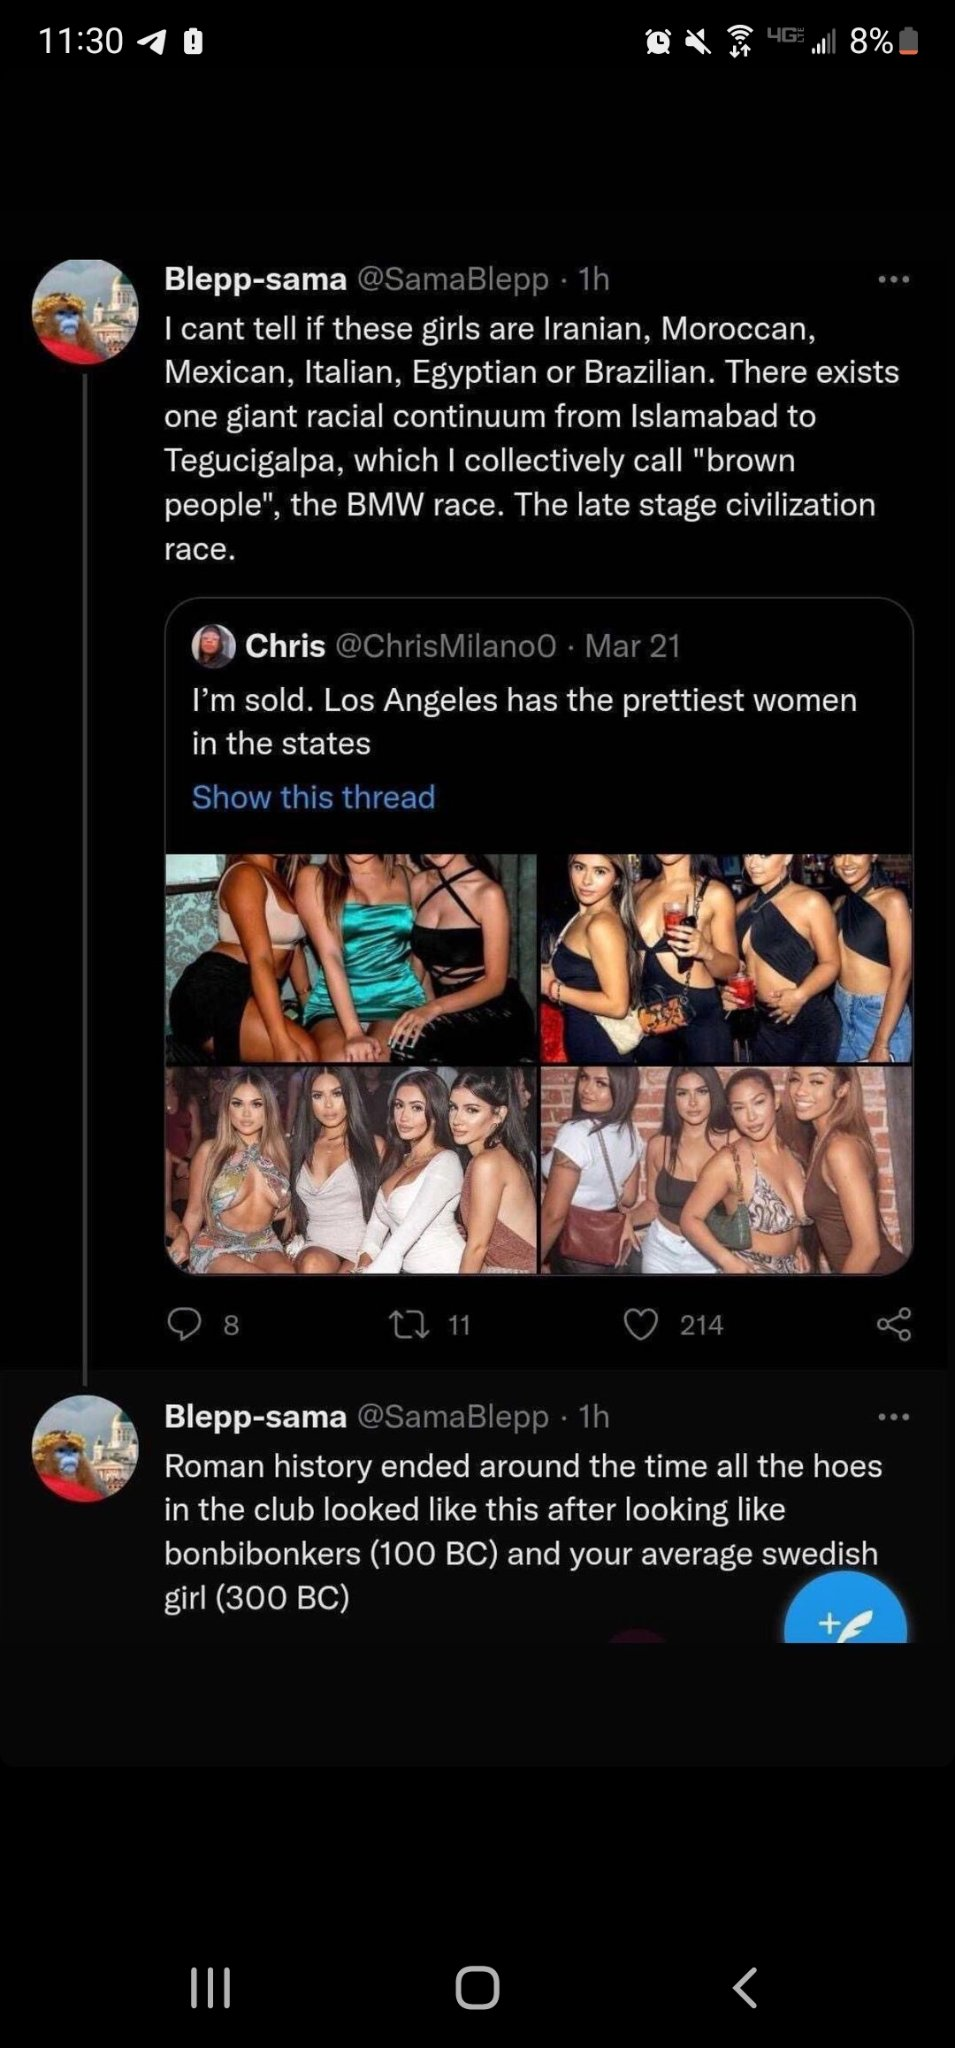955x2048 pixels.
Task: Click the Show this thread link
Action: 313,797
